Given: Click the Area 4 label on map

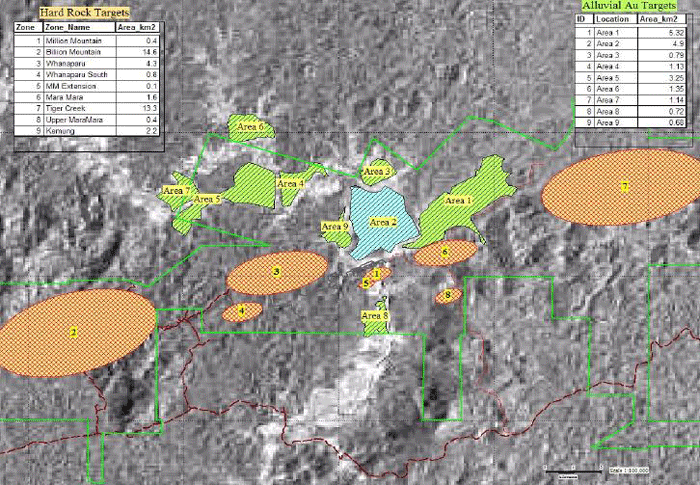Looking at the screenshot, I should pos(292,184).
